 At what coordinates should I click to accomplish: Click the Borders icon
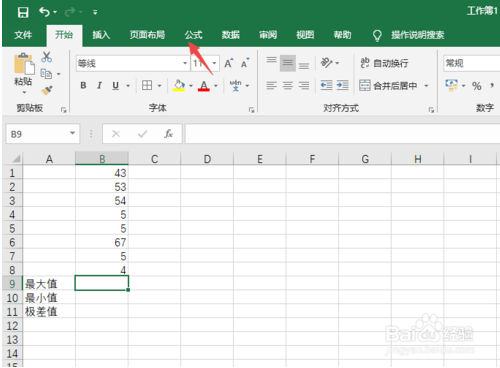147,86
